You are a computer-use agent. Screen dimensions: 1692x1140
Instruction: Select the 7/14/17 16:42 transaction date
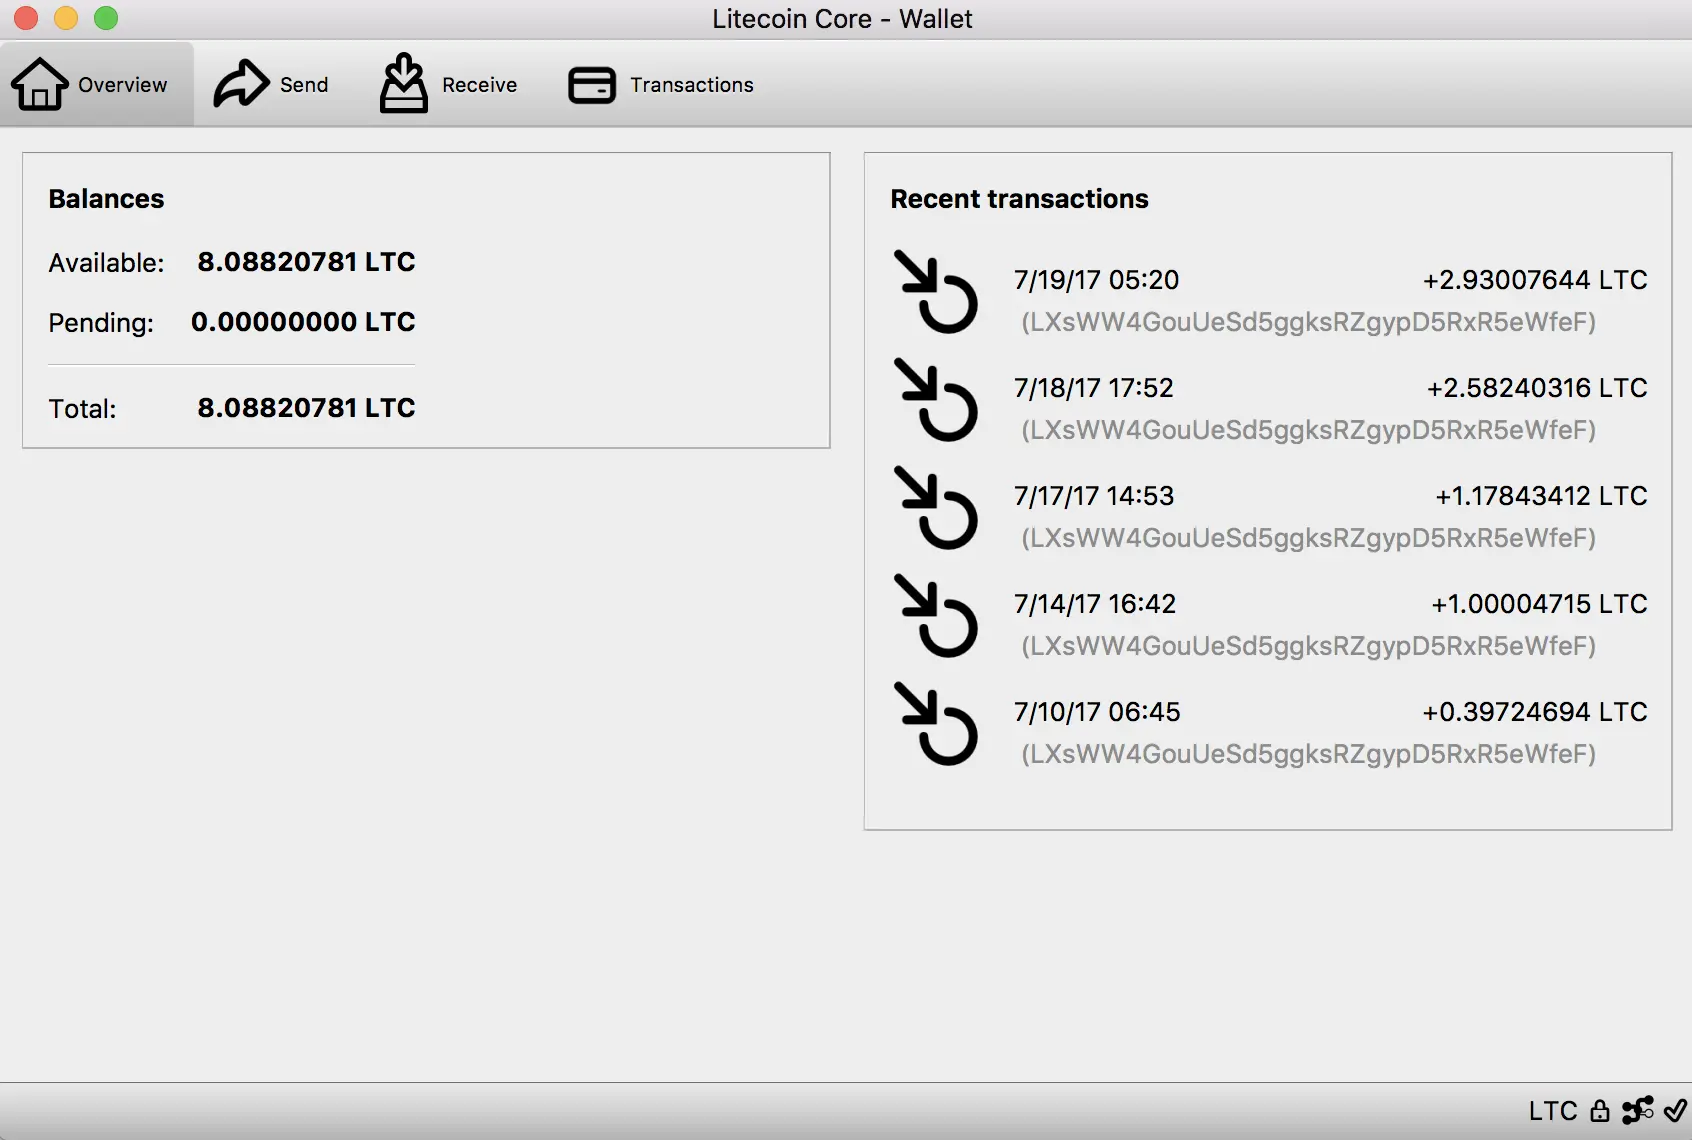pos(1094,604)
